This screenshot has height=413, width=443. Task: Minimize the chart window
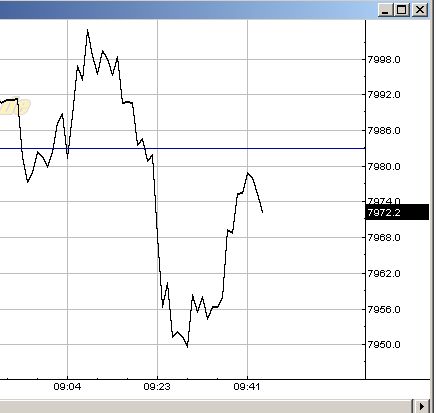(x=385, y=10)
